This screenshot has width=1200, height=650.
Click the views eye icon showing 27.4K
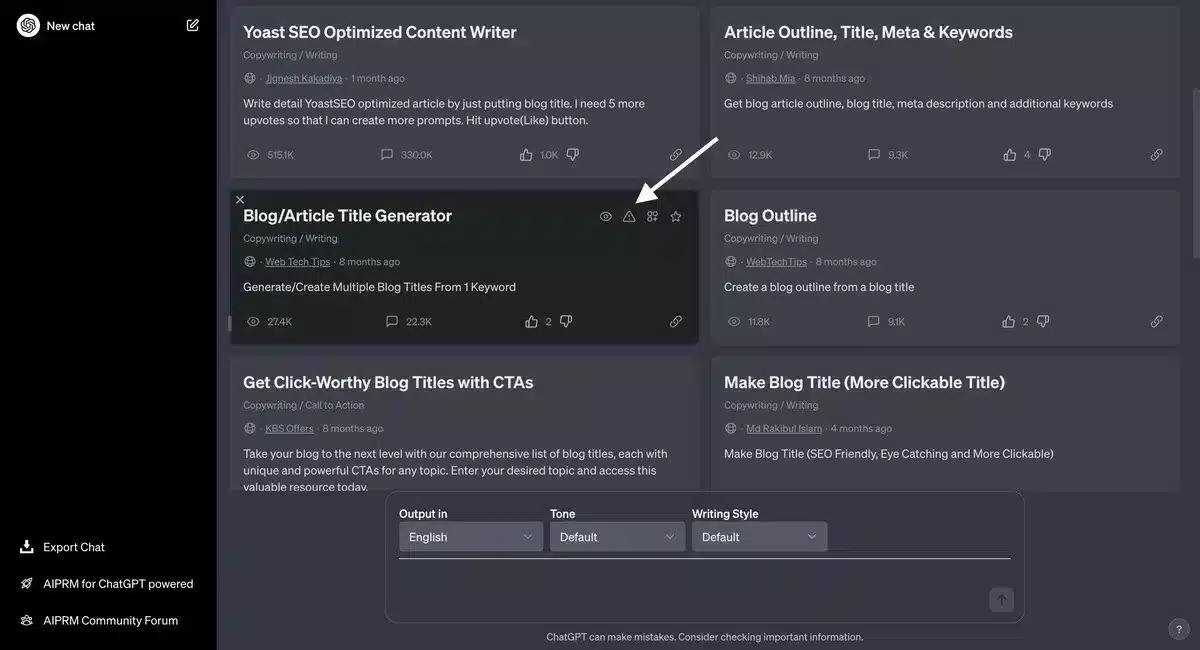click(253, 322)
